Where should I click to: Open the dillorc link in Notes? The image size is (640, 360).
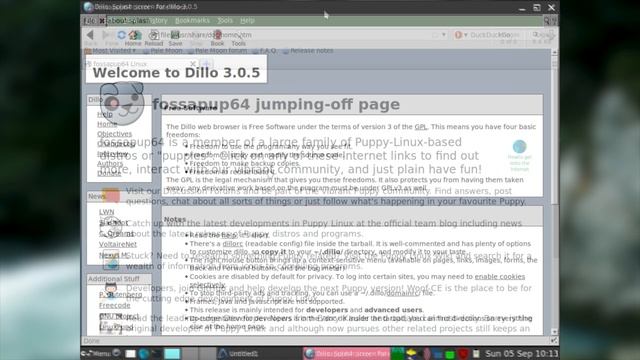(x=233, y=244)
